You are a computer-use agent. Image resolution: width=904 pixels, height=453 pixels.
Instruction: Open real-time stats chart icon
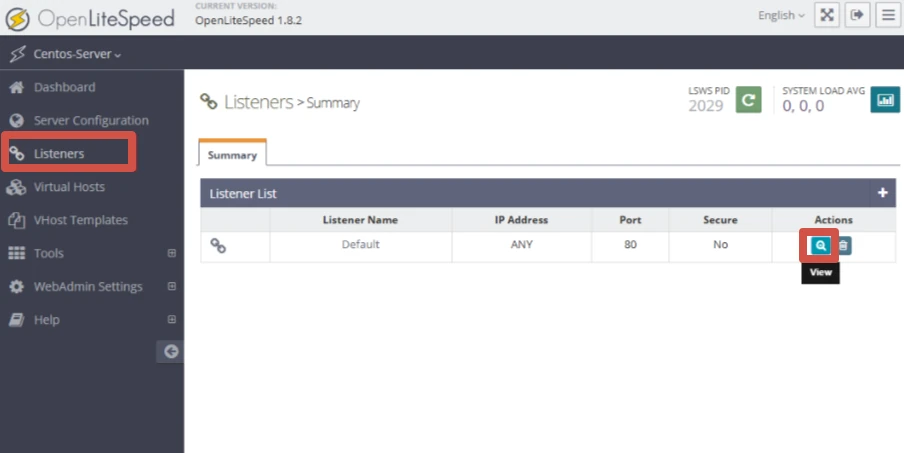(885, 100)
